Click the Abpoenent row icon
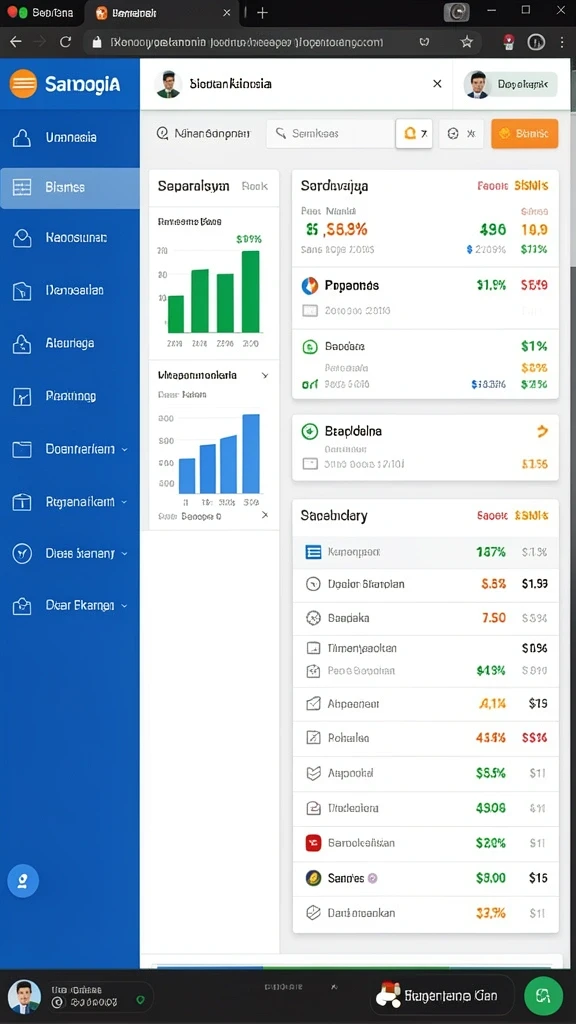Viewport: 576px width, 1024px height. (313, 704)
